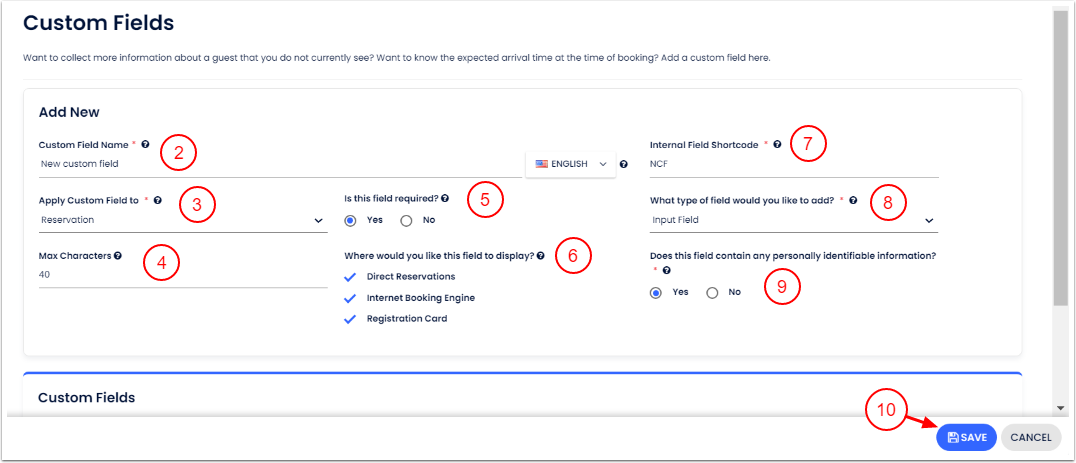Viewport: 1076px width, 463px height.
Task: Select No for personally identifiable information
Action: (713, 293)
